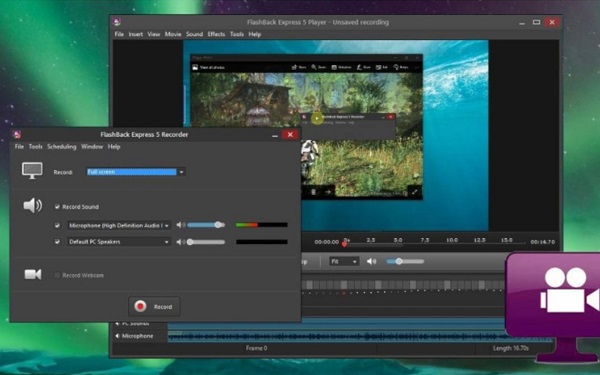600x375 pixels.
Task: Click the monitor icon beside Record dropdown
Action: 32,171
